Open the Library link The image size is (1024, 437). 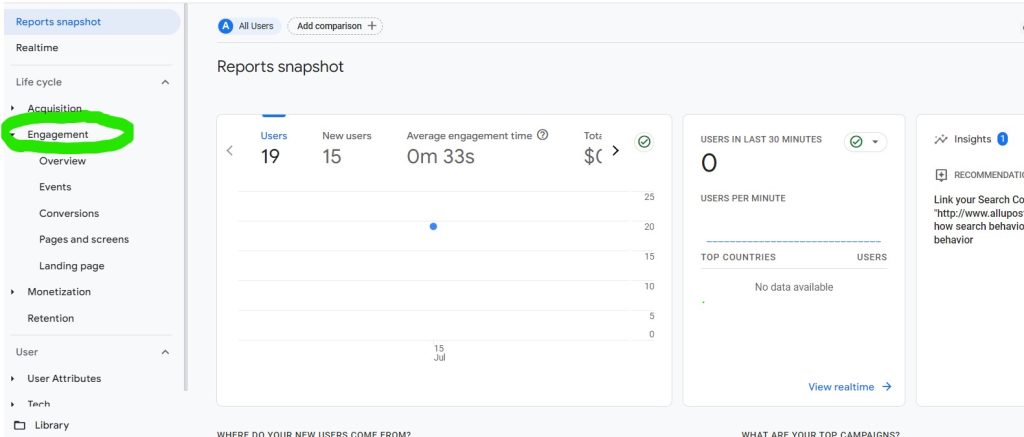coord(52,425)
